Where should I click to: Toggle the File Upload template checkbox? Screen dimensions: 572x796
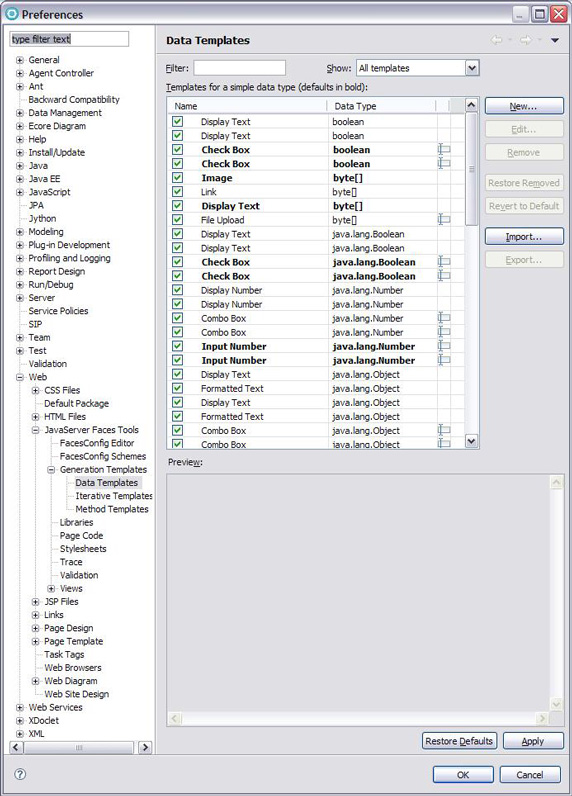[177, 220]
